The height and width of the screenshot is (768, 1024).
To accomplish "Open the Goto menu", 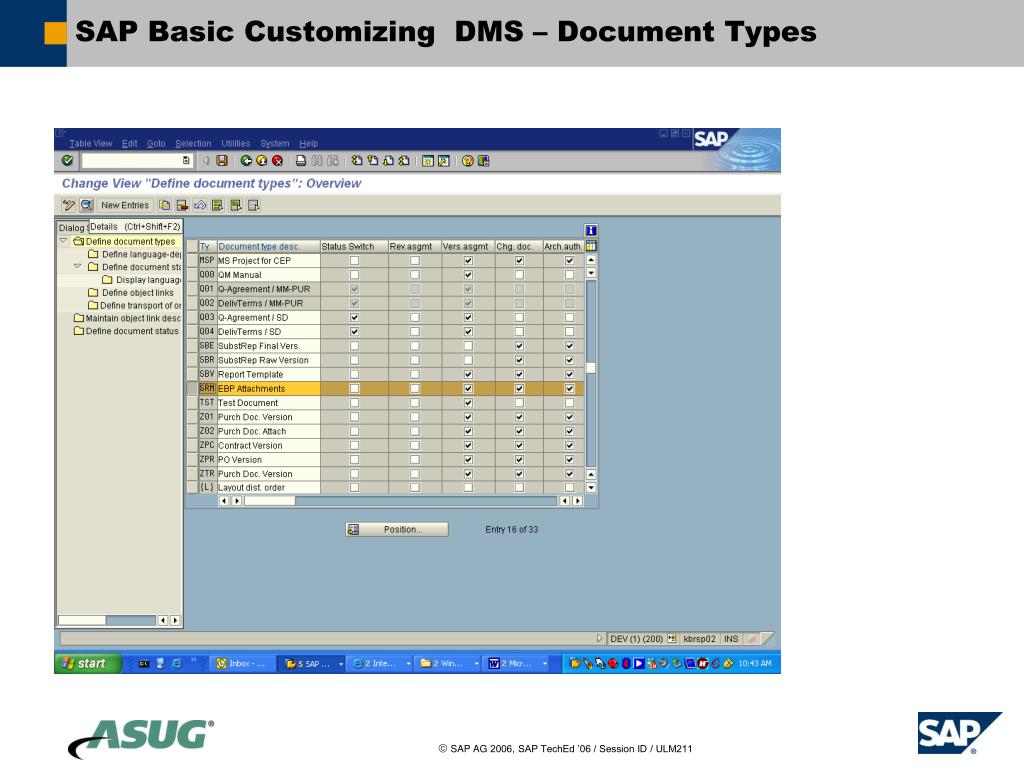I will click(155, 144).
